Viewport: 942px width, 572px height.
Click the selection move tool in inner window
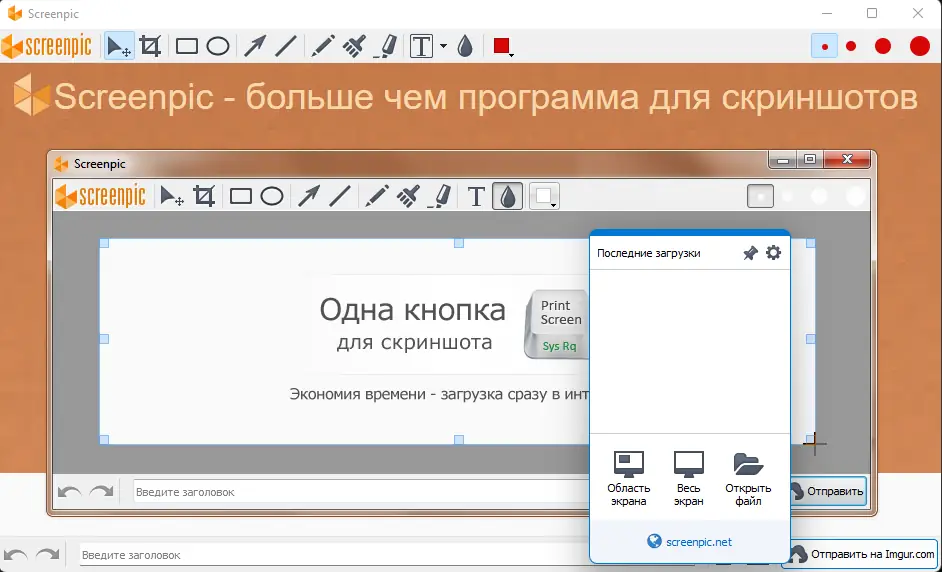click(x=172, y=196)
